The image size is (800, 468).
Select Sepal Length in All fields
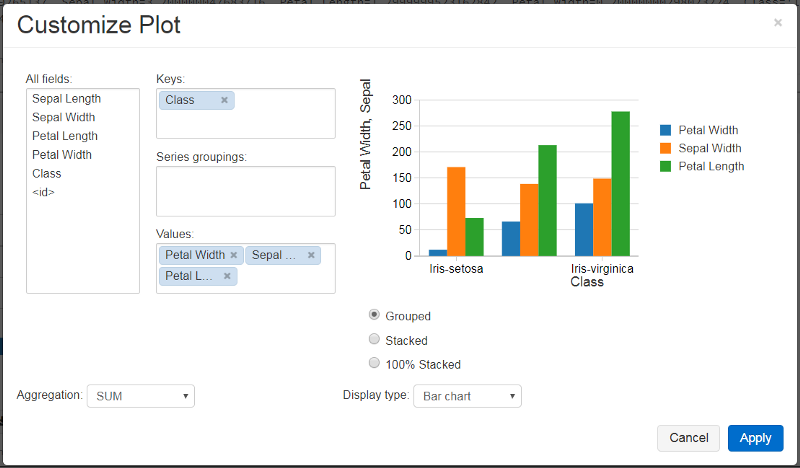tap(66, 98)
